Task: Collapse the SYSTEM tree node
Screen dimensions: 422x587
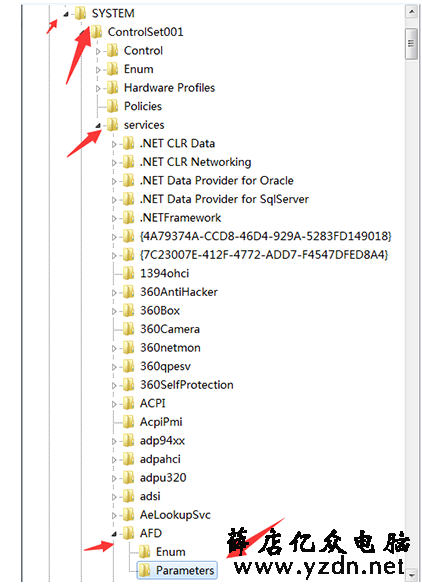Action: tap(66, 14)
